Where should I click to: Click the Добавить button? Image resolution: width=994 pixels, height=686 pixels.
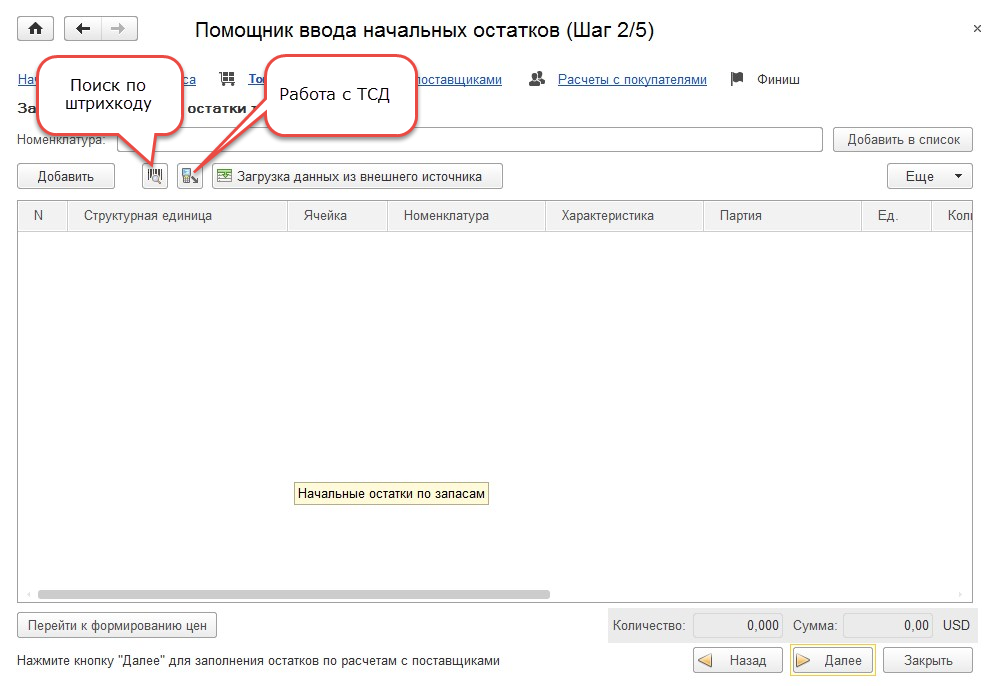tap(66, 176)
